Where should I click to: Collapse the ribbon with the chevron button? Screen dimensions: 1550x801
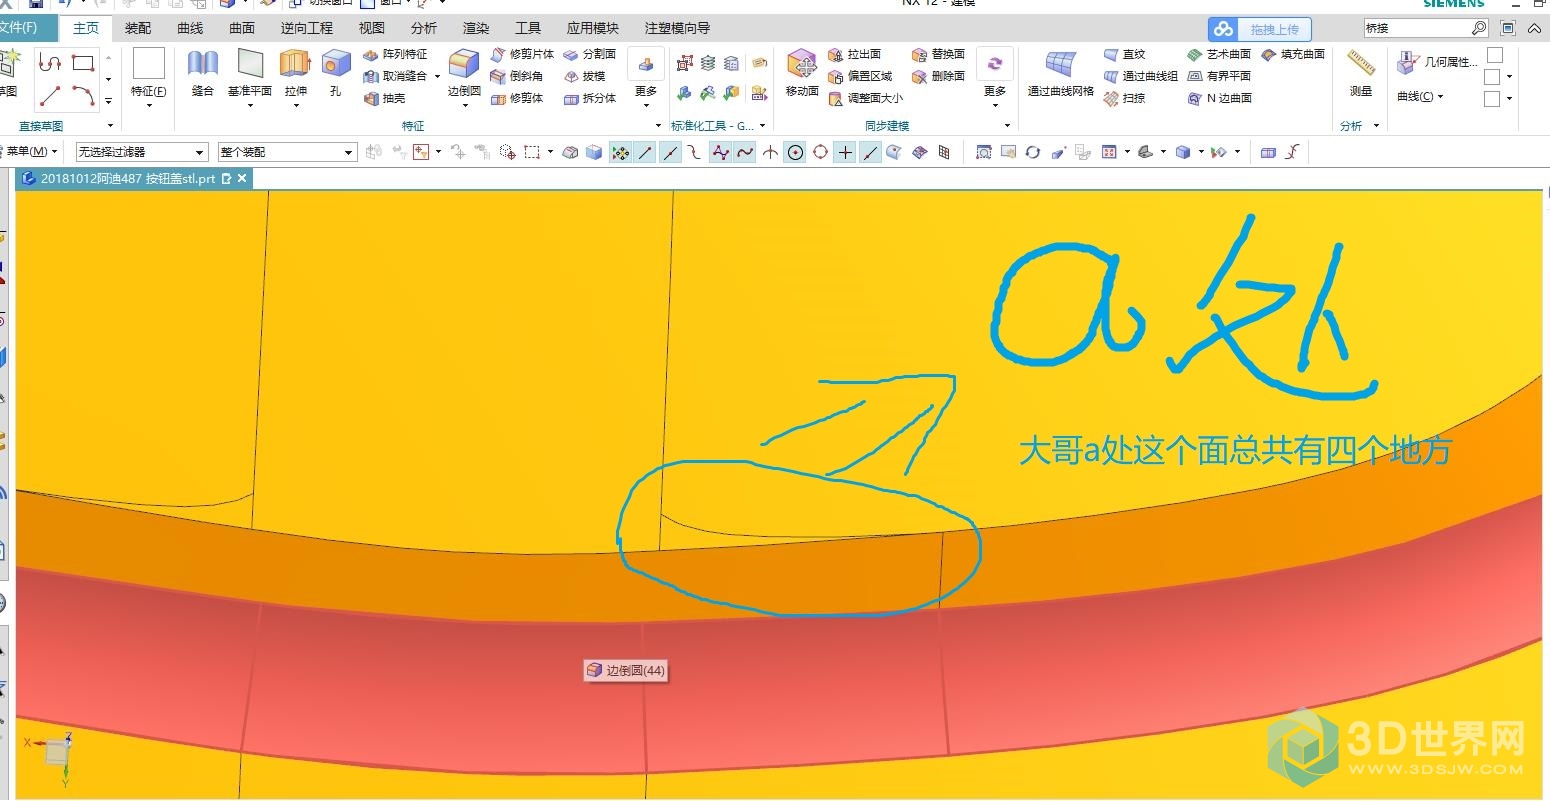pos(1536,28)
